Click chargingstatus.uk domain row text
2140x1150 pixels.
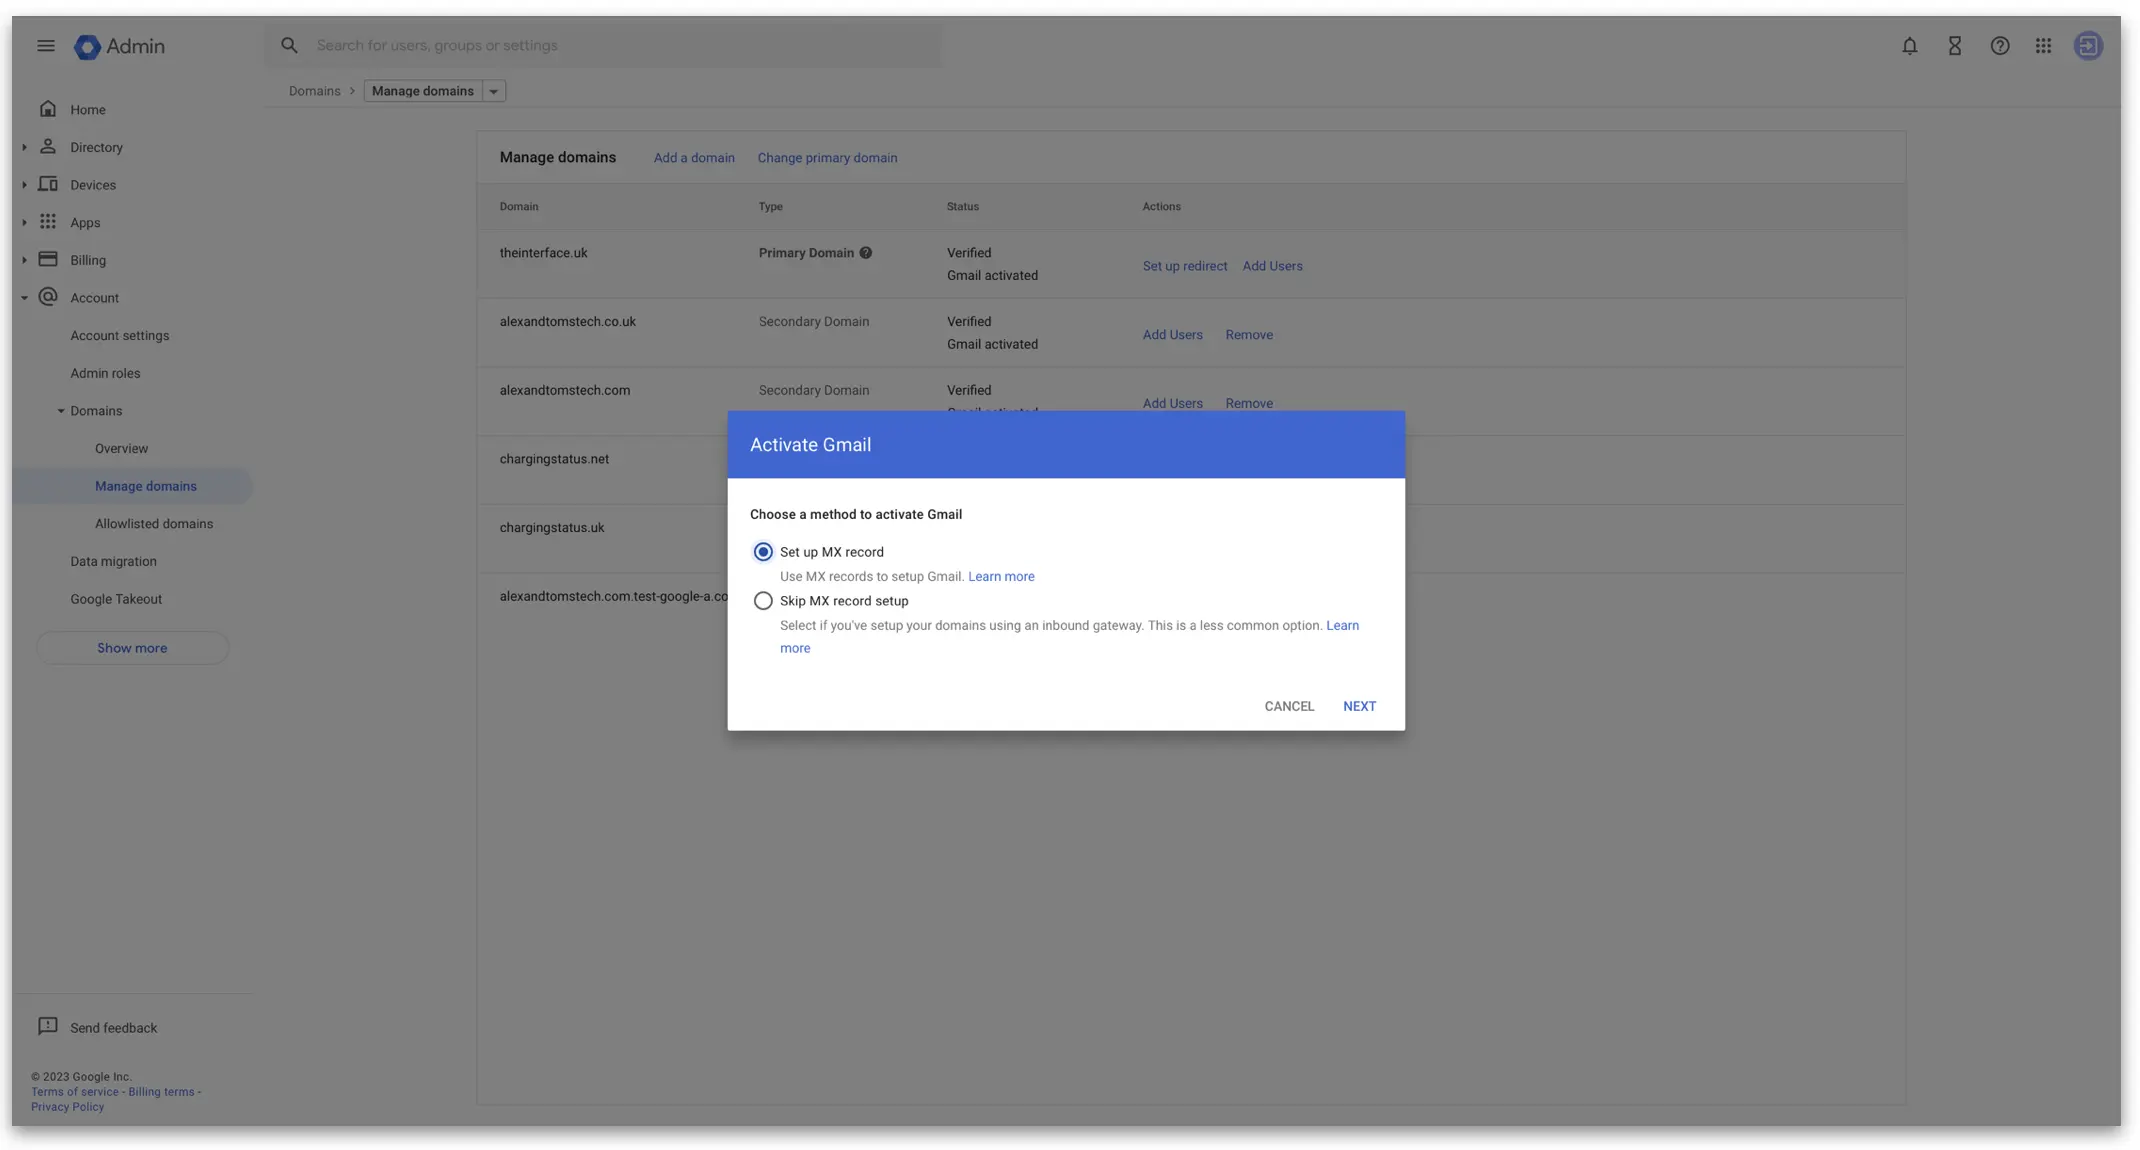tap(552, 528)
